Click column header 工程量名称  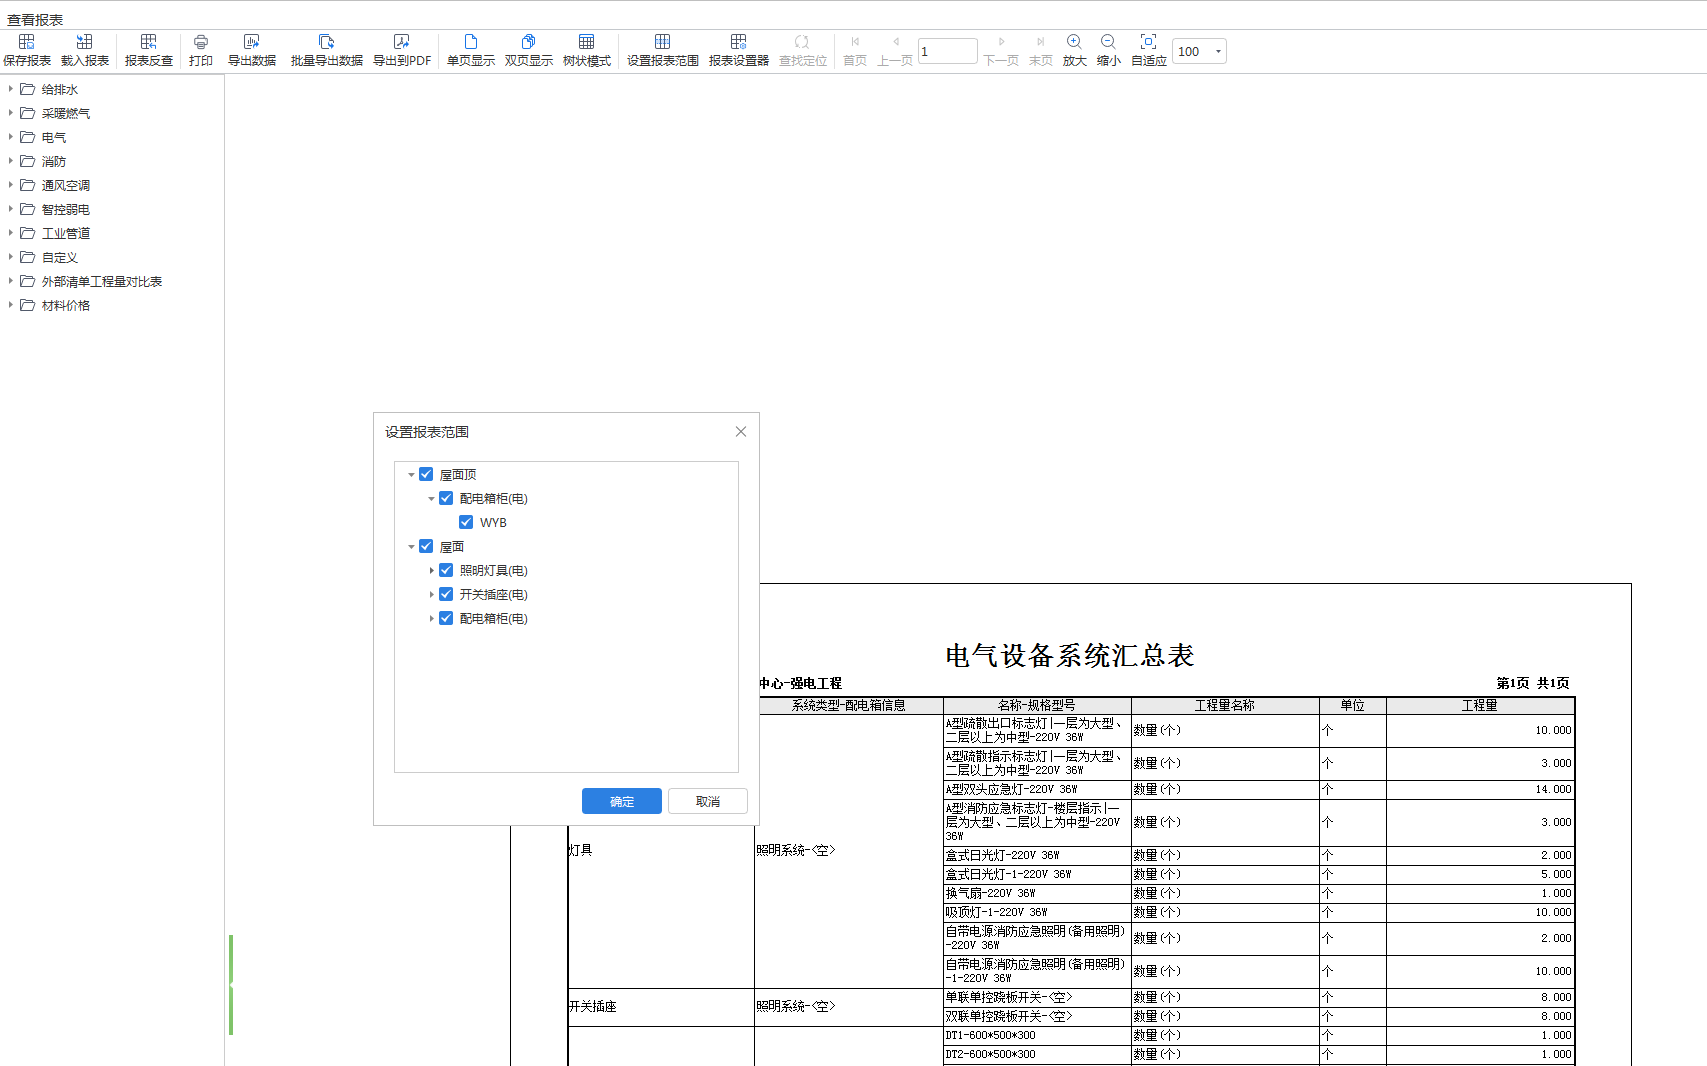tap(1225, 705)
